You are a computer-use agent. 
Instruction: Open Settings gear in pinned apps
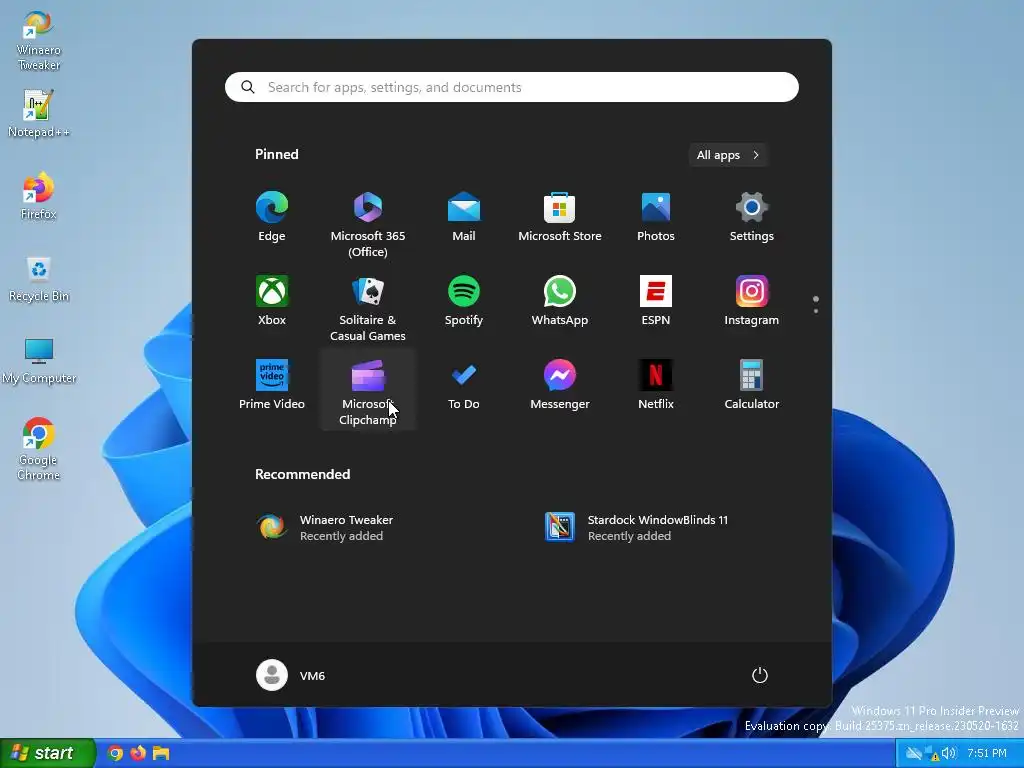coord(752,218)
